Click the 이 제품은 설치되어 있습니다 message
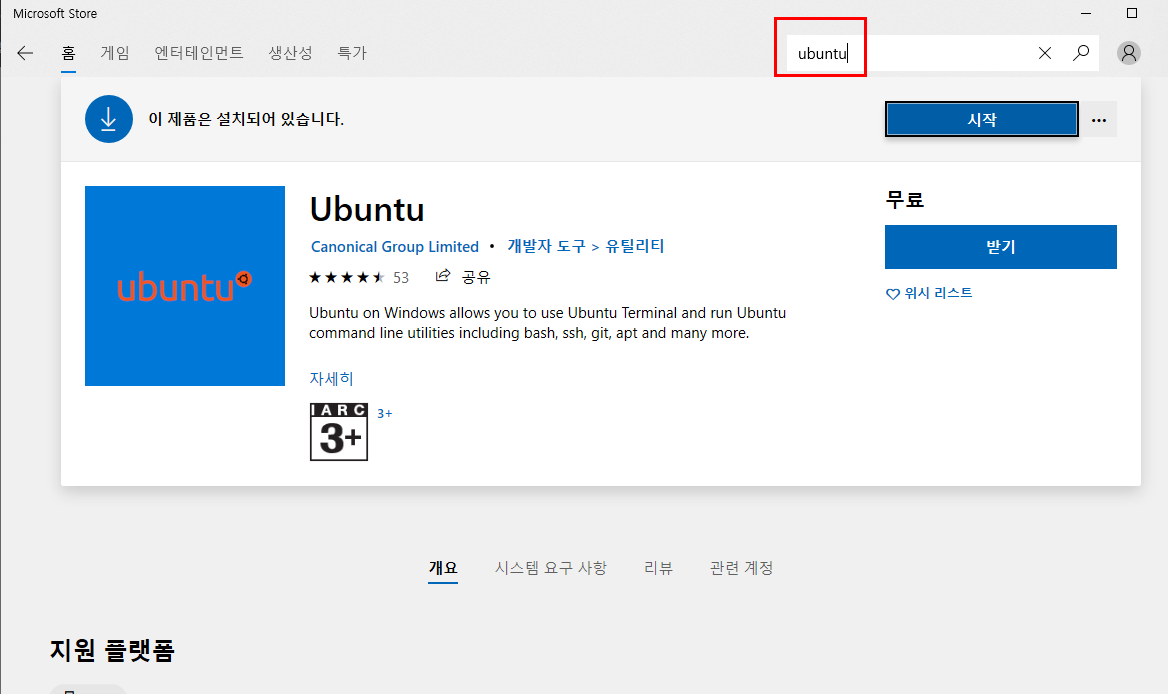Screen dimensions: 1168x694 246,119
